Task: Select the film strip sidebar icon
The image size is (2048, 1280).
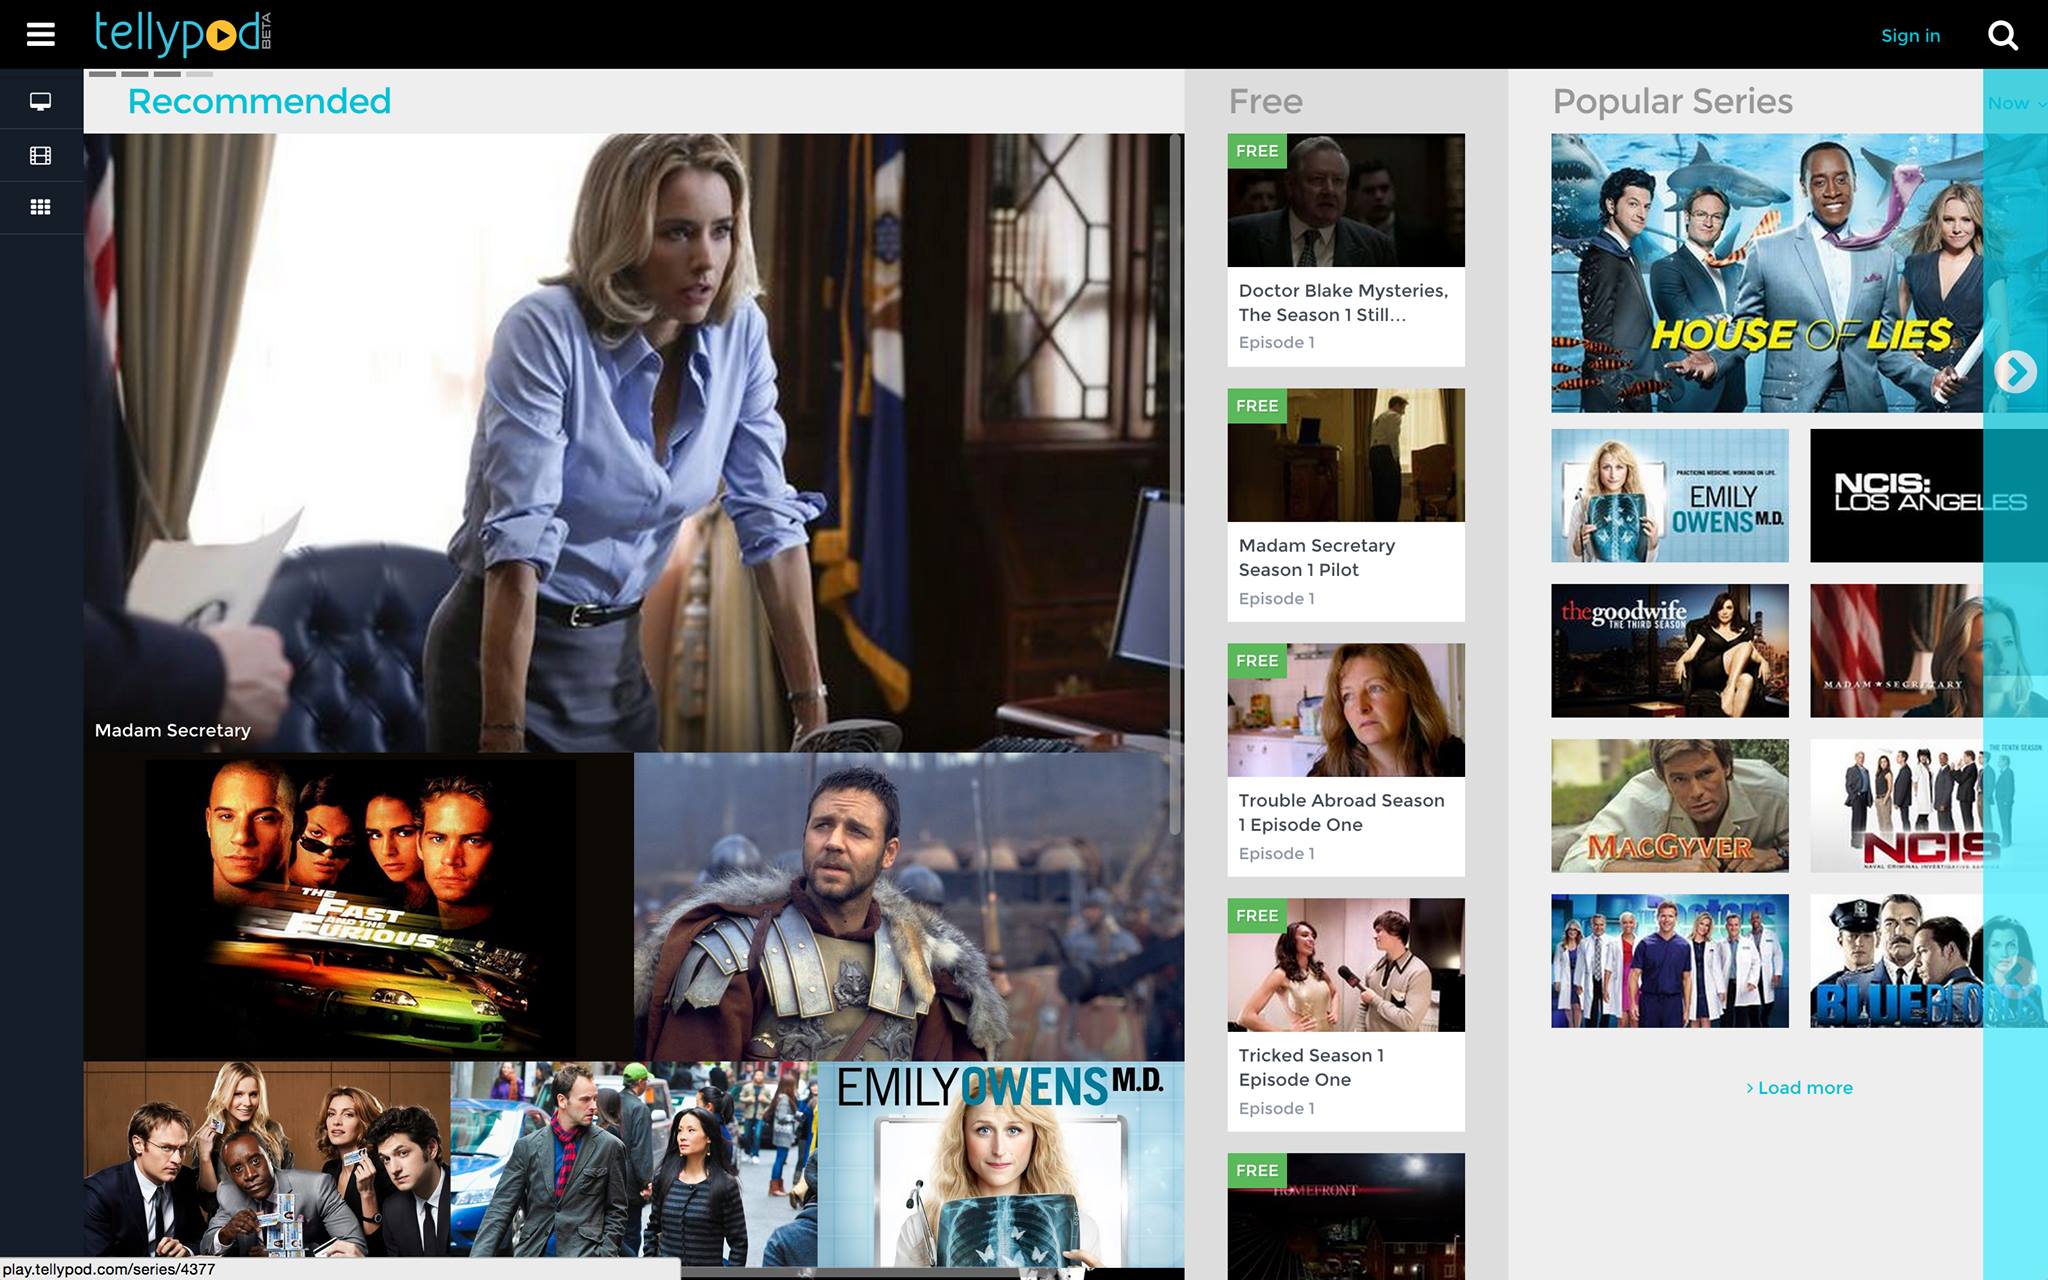Action: 40,155
